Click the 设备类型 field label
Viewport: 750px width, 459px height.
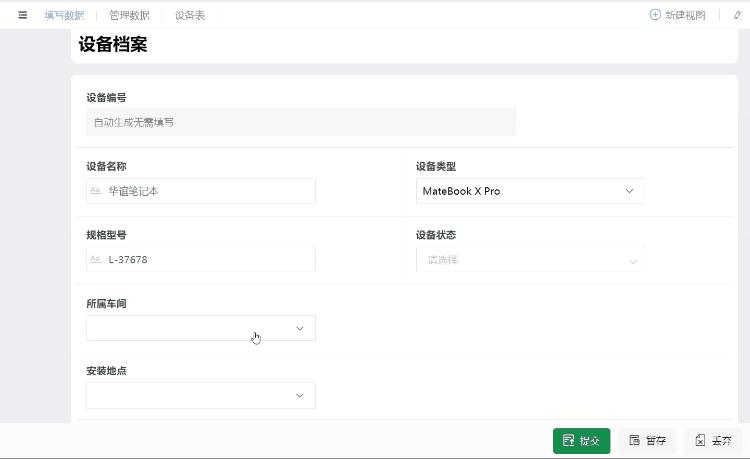pyautogui.click(x=436, y=166)
